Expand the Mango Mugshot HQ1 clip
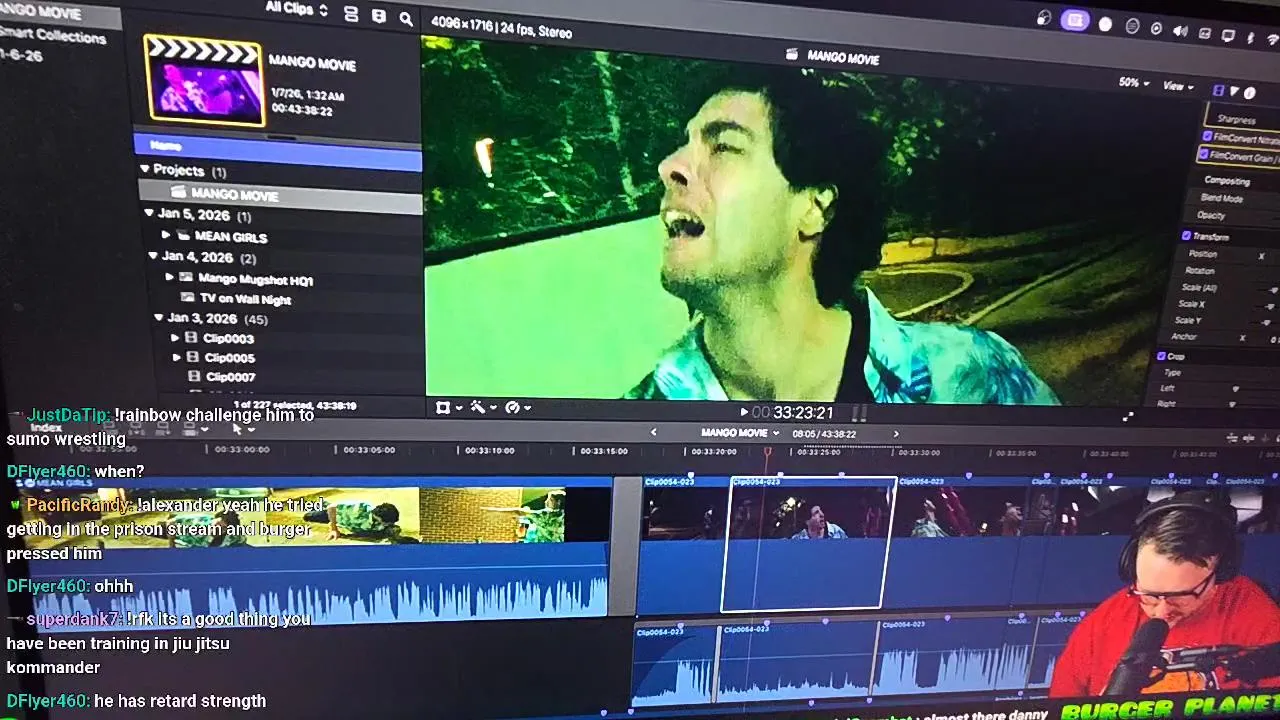 pyautogui.click(x=170, y=277)
